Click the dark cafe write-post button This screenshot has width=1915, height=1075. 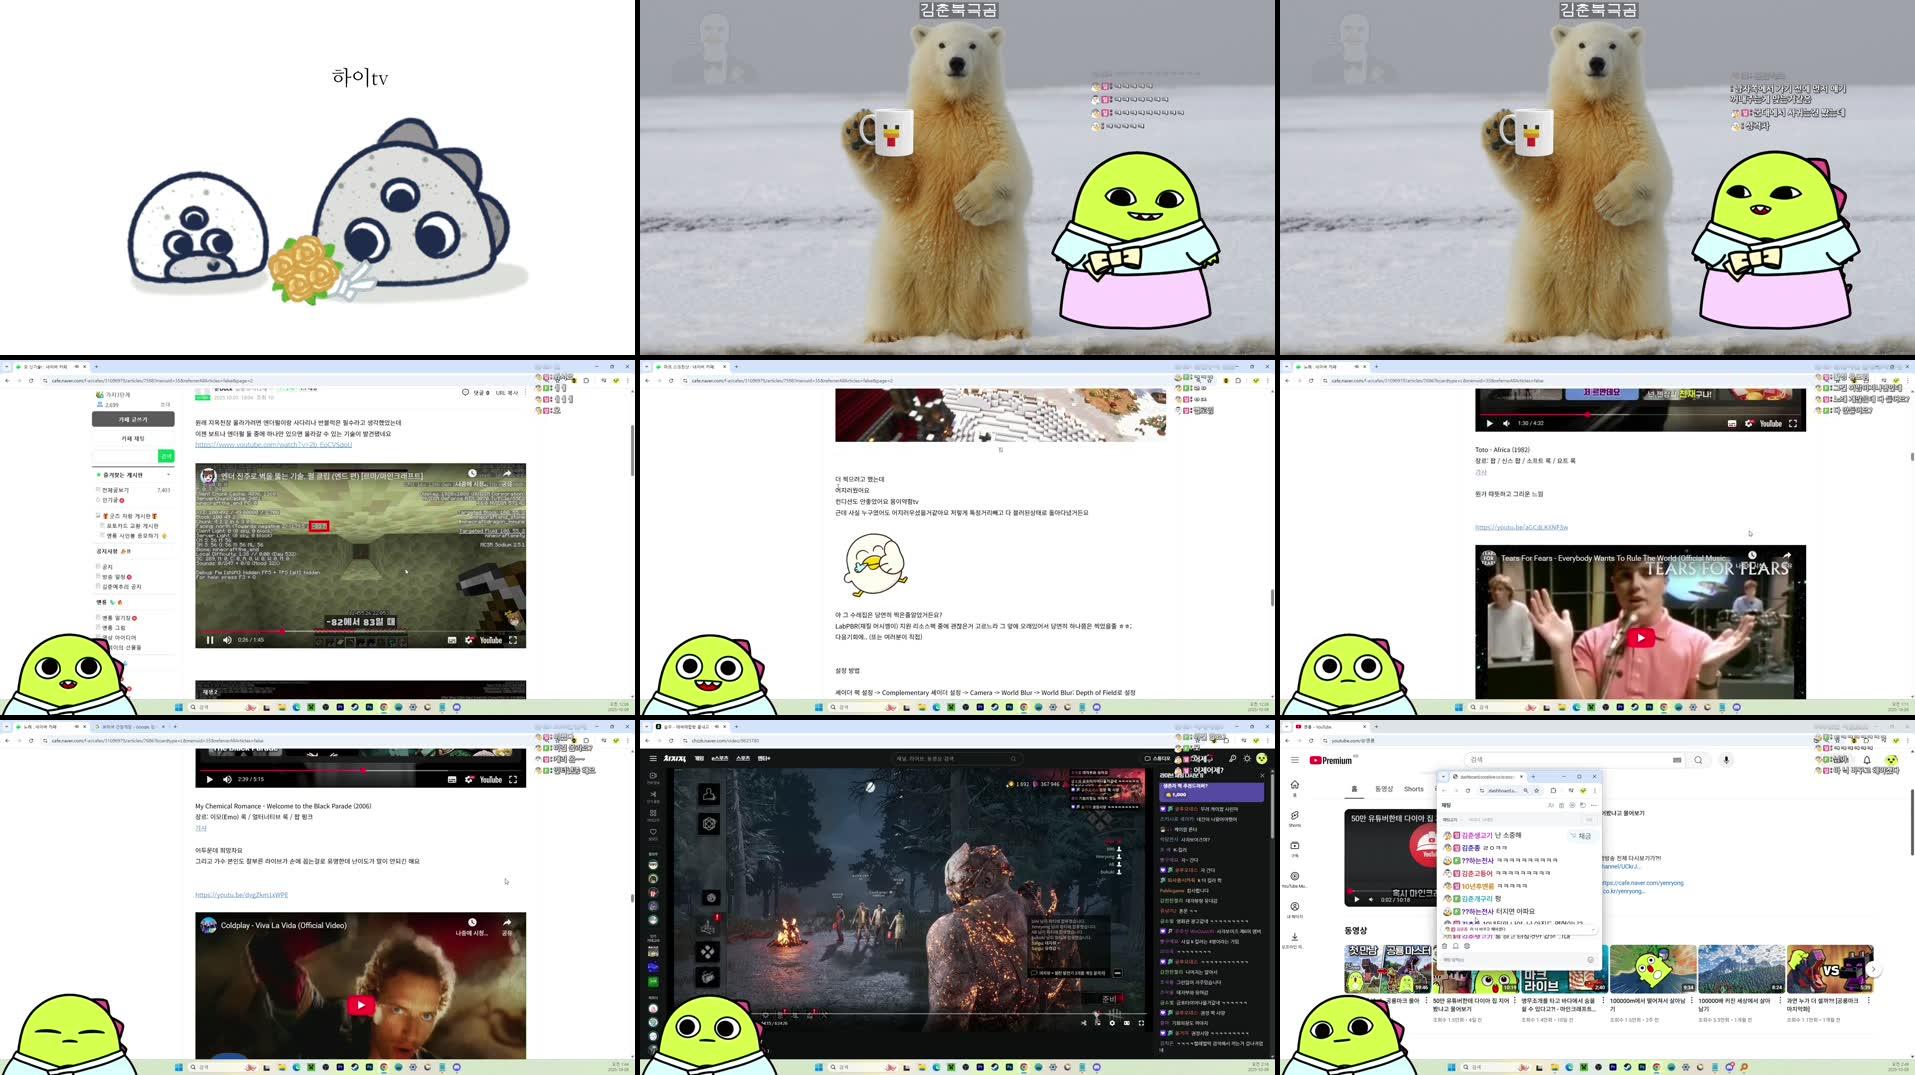133,419
